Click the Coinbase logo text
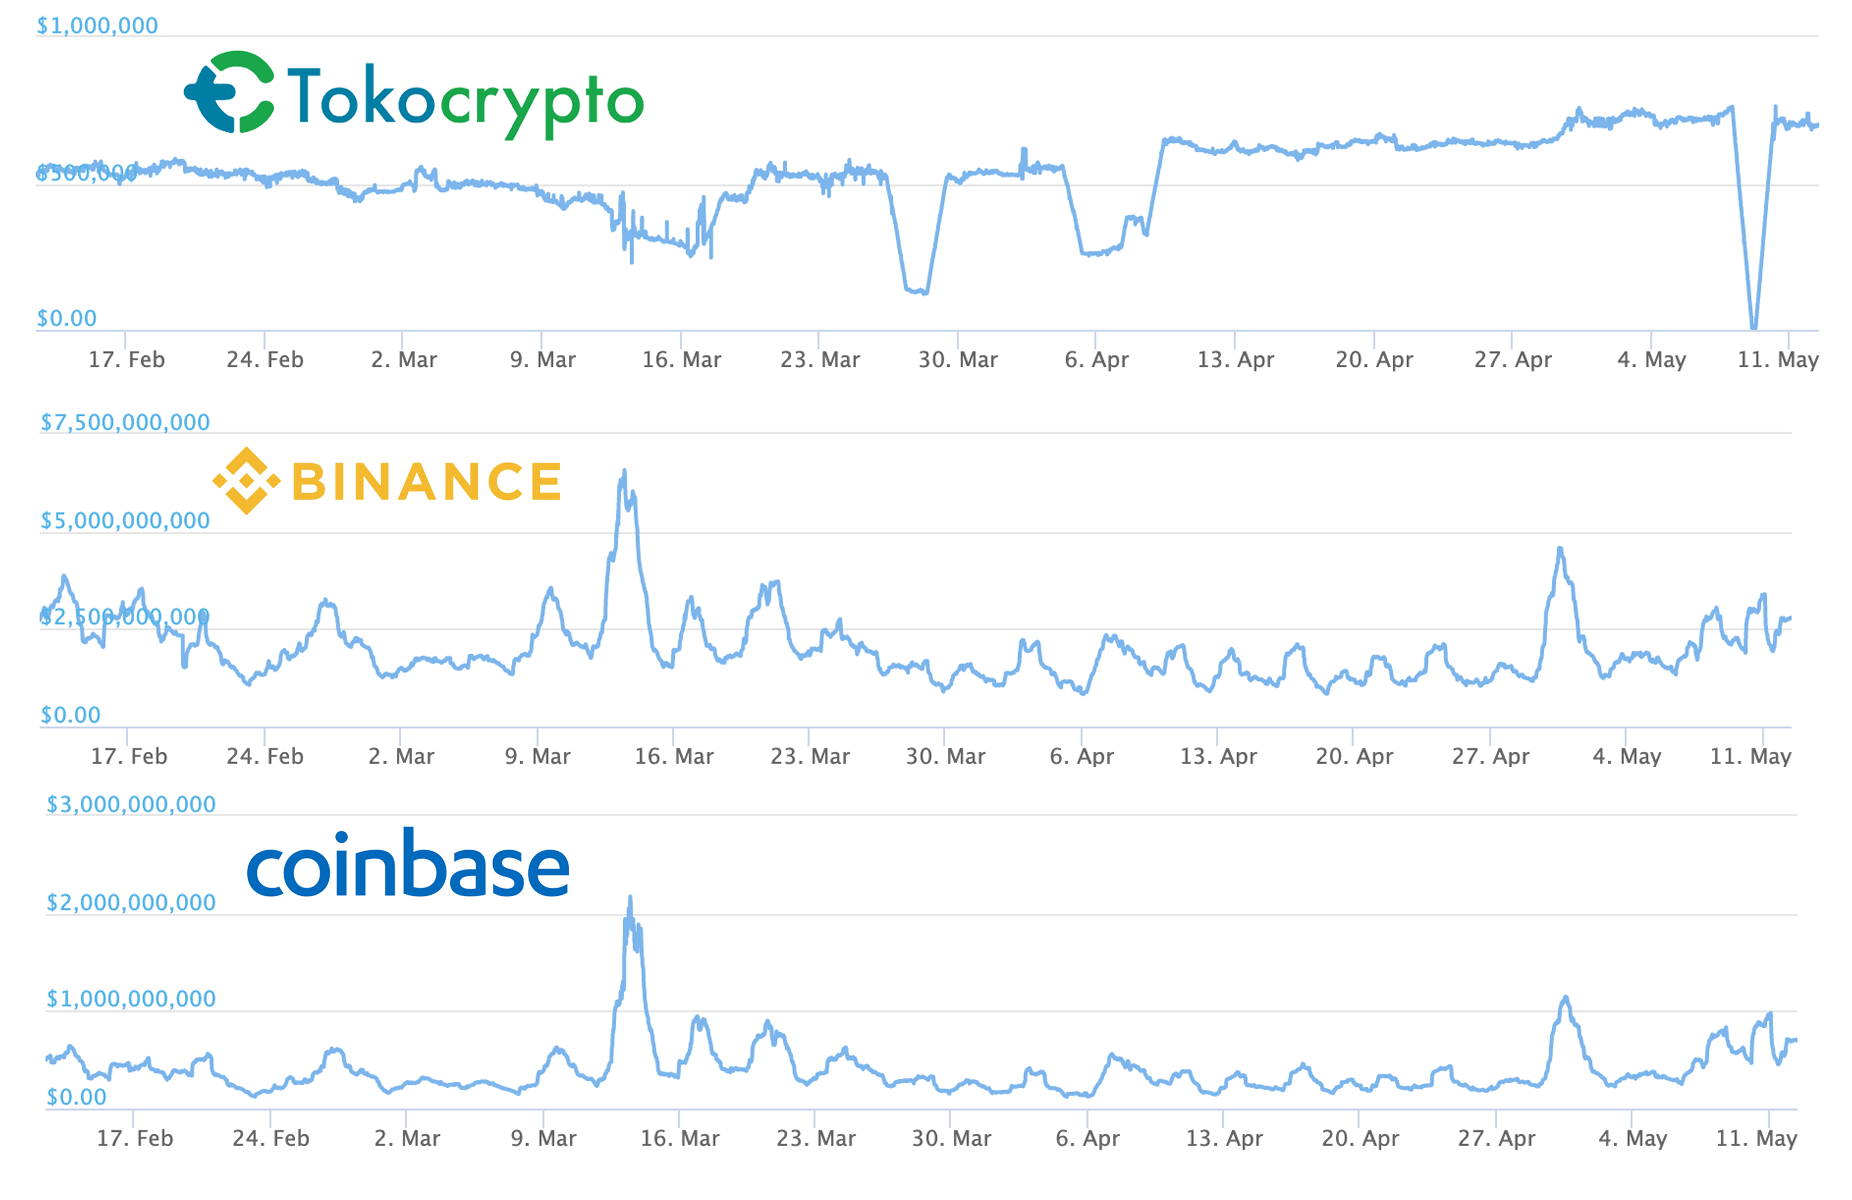1852x1200 pixels. pos(408,862)
